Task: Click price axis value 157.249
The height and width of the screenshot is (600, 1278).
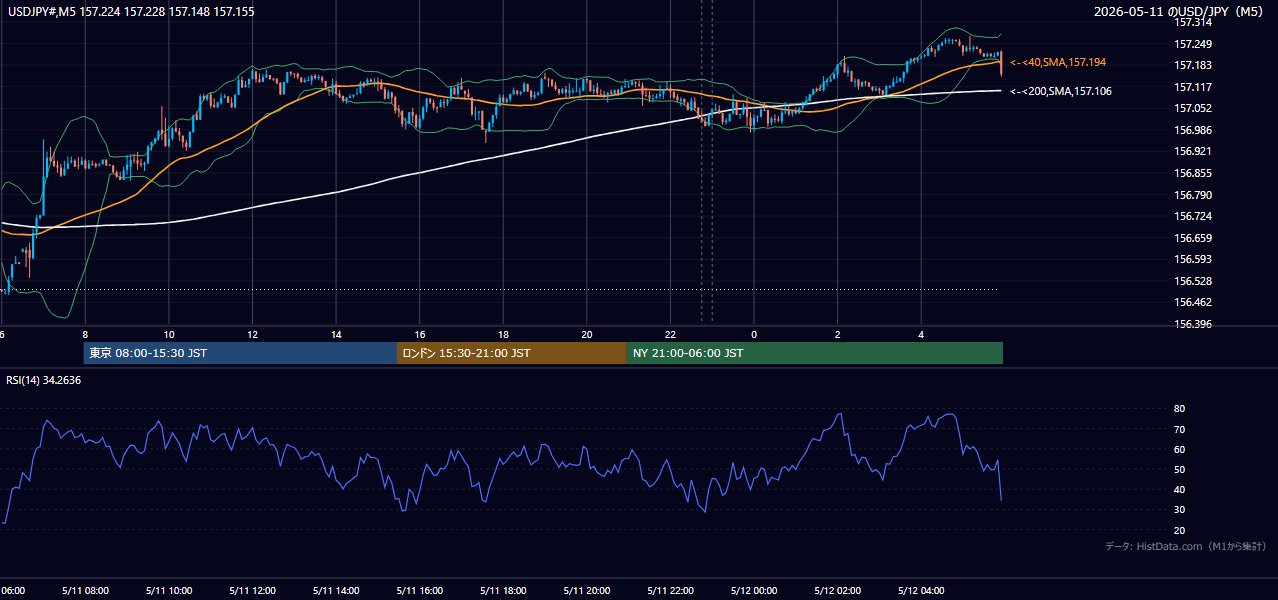Action: click(x=1193, y=44)
